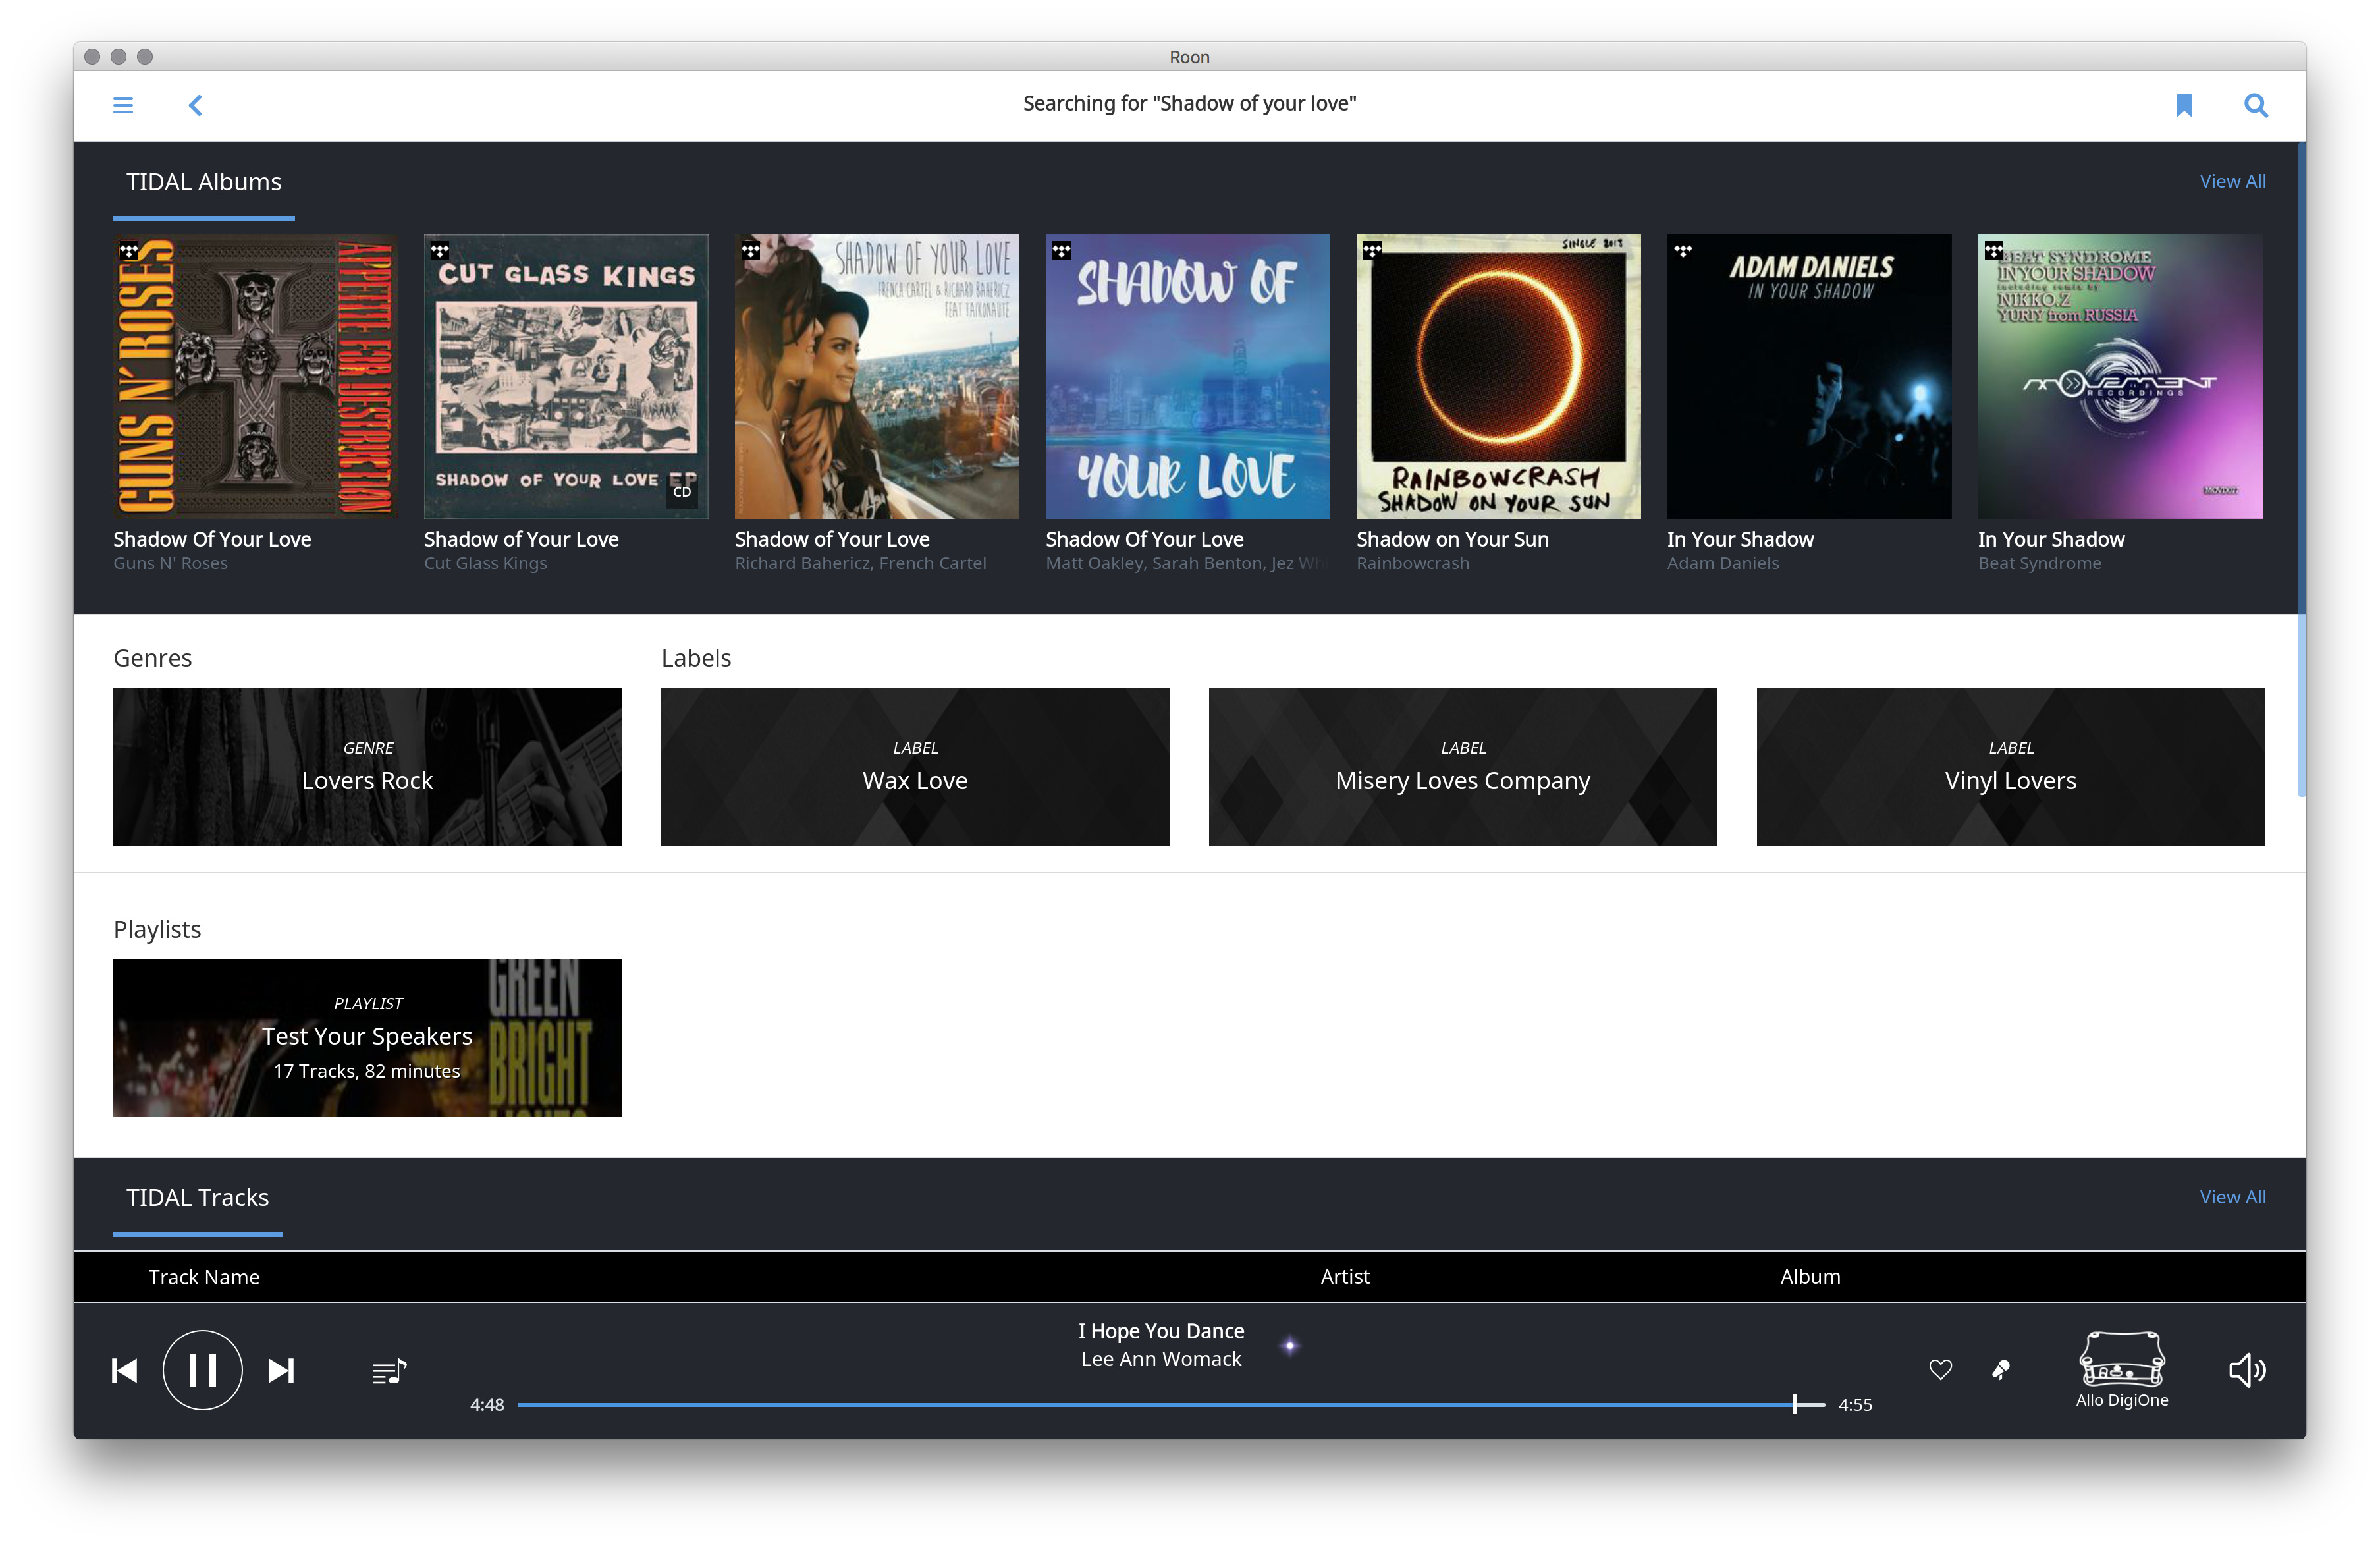Sort by Track Name column header

(204, 1277)
